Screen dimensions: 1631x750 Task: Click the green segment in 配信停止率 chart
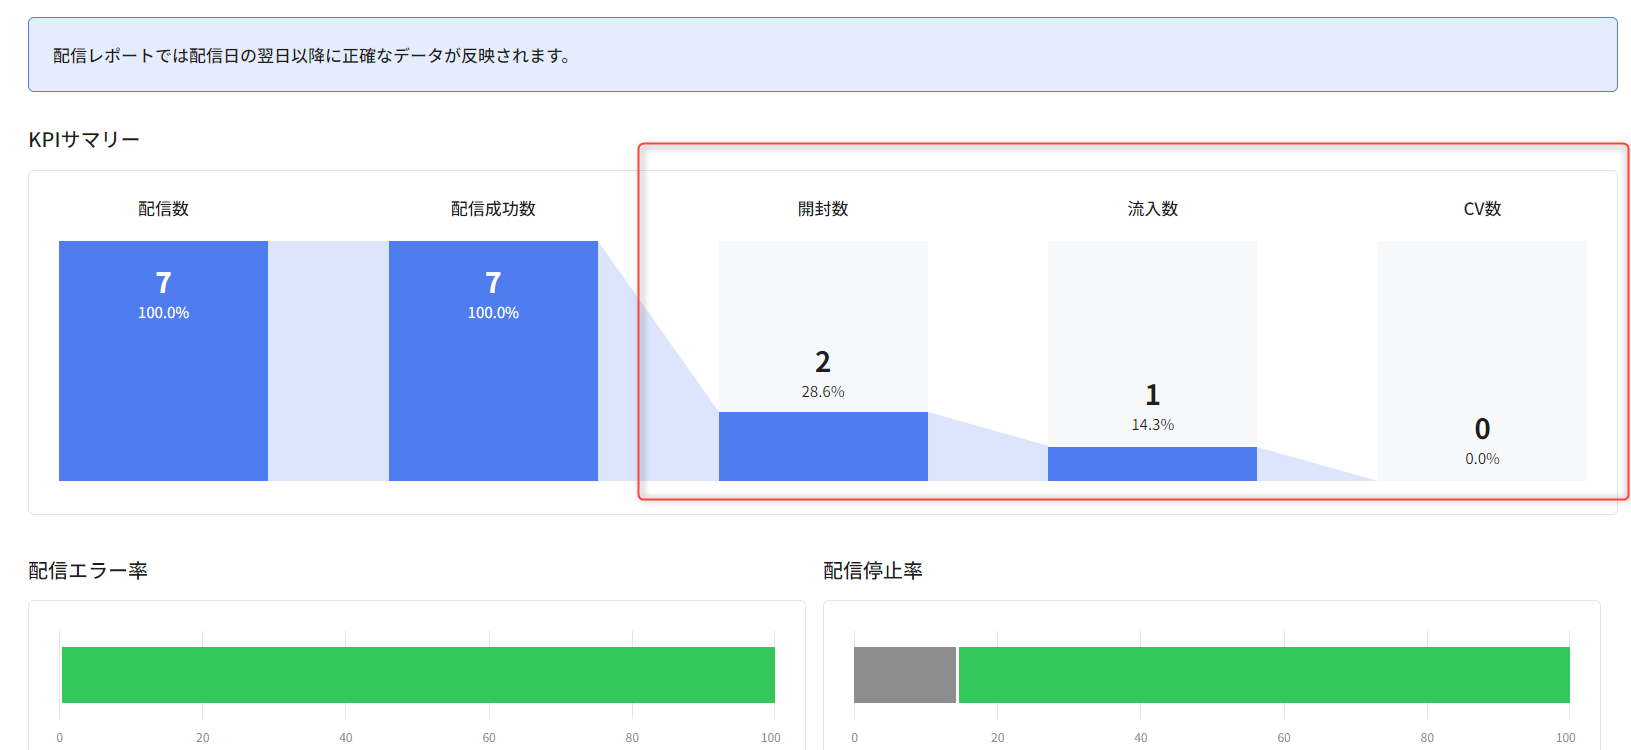coord(1264,675)
